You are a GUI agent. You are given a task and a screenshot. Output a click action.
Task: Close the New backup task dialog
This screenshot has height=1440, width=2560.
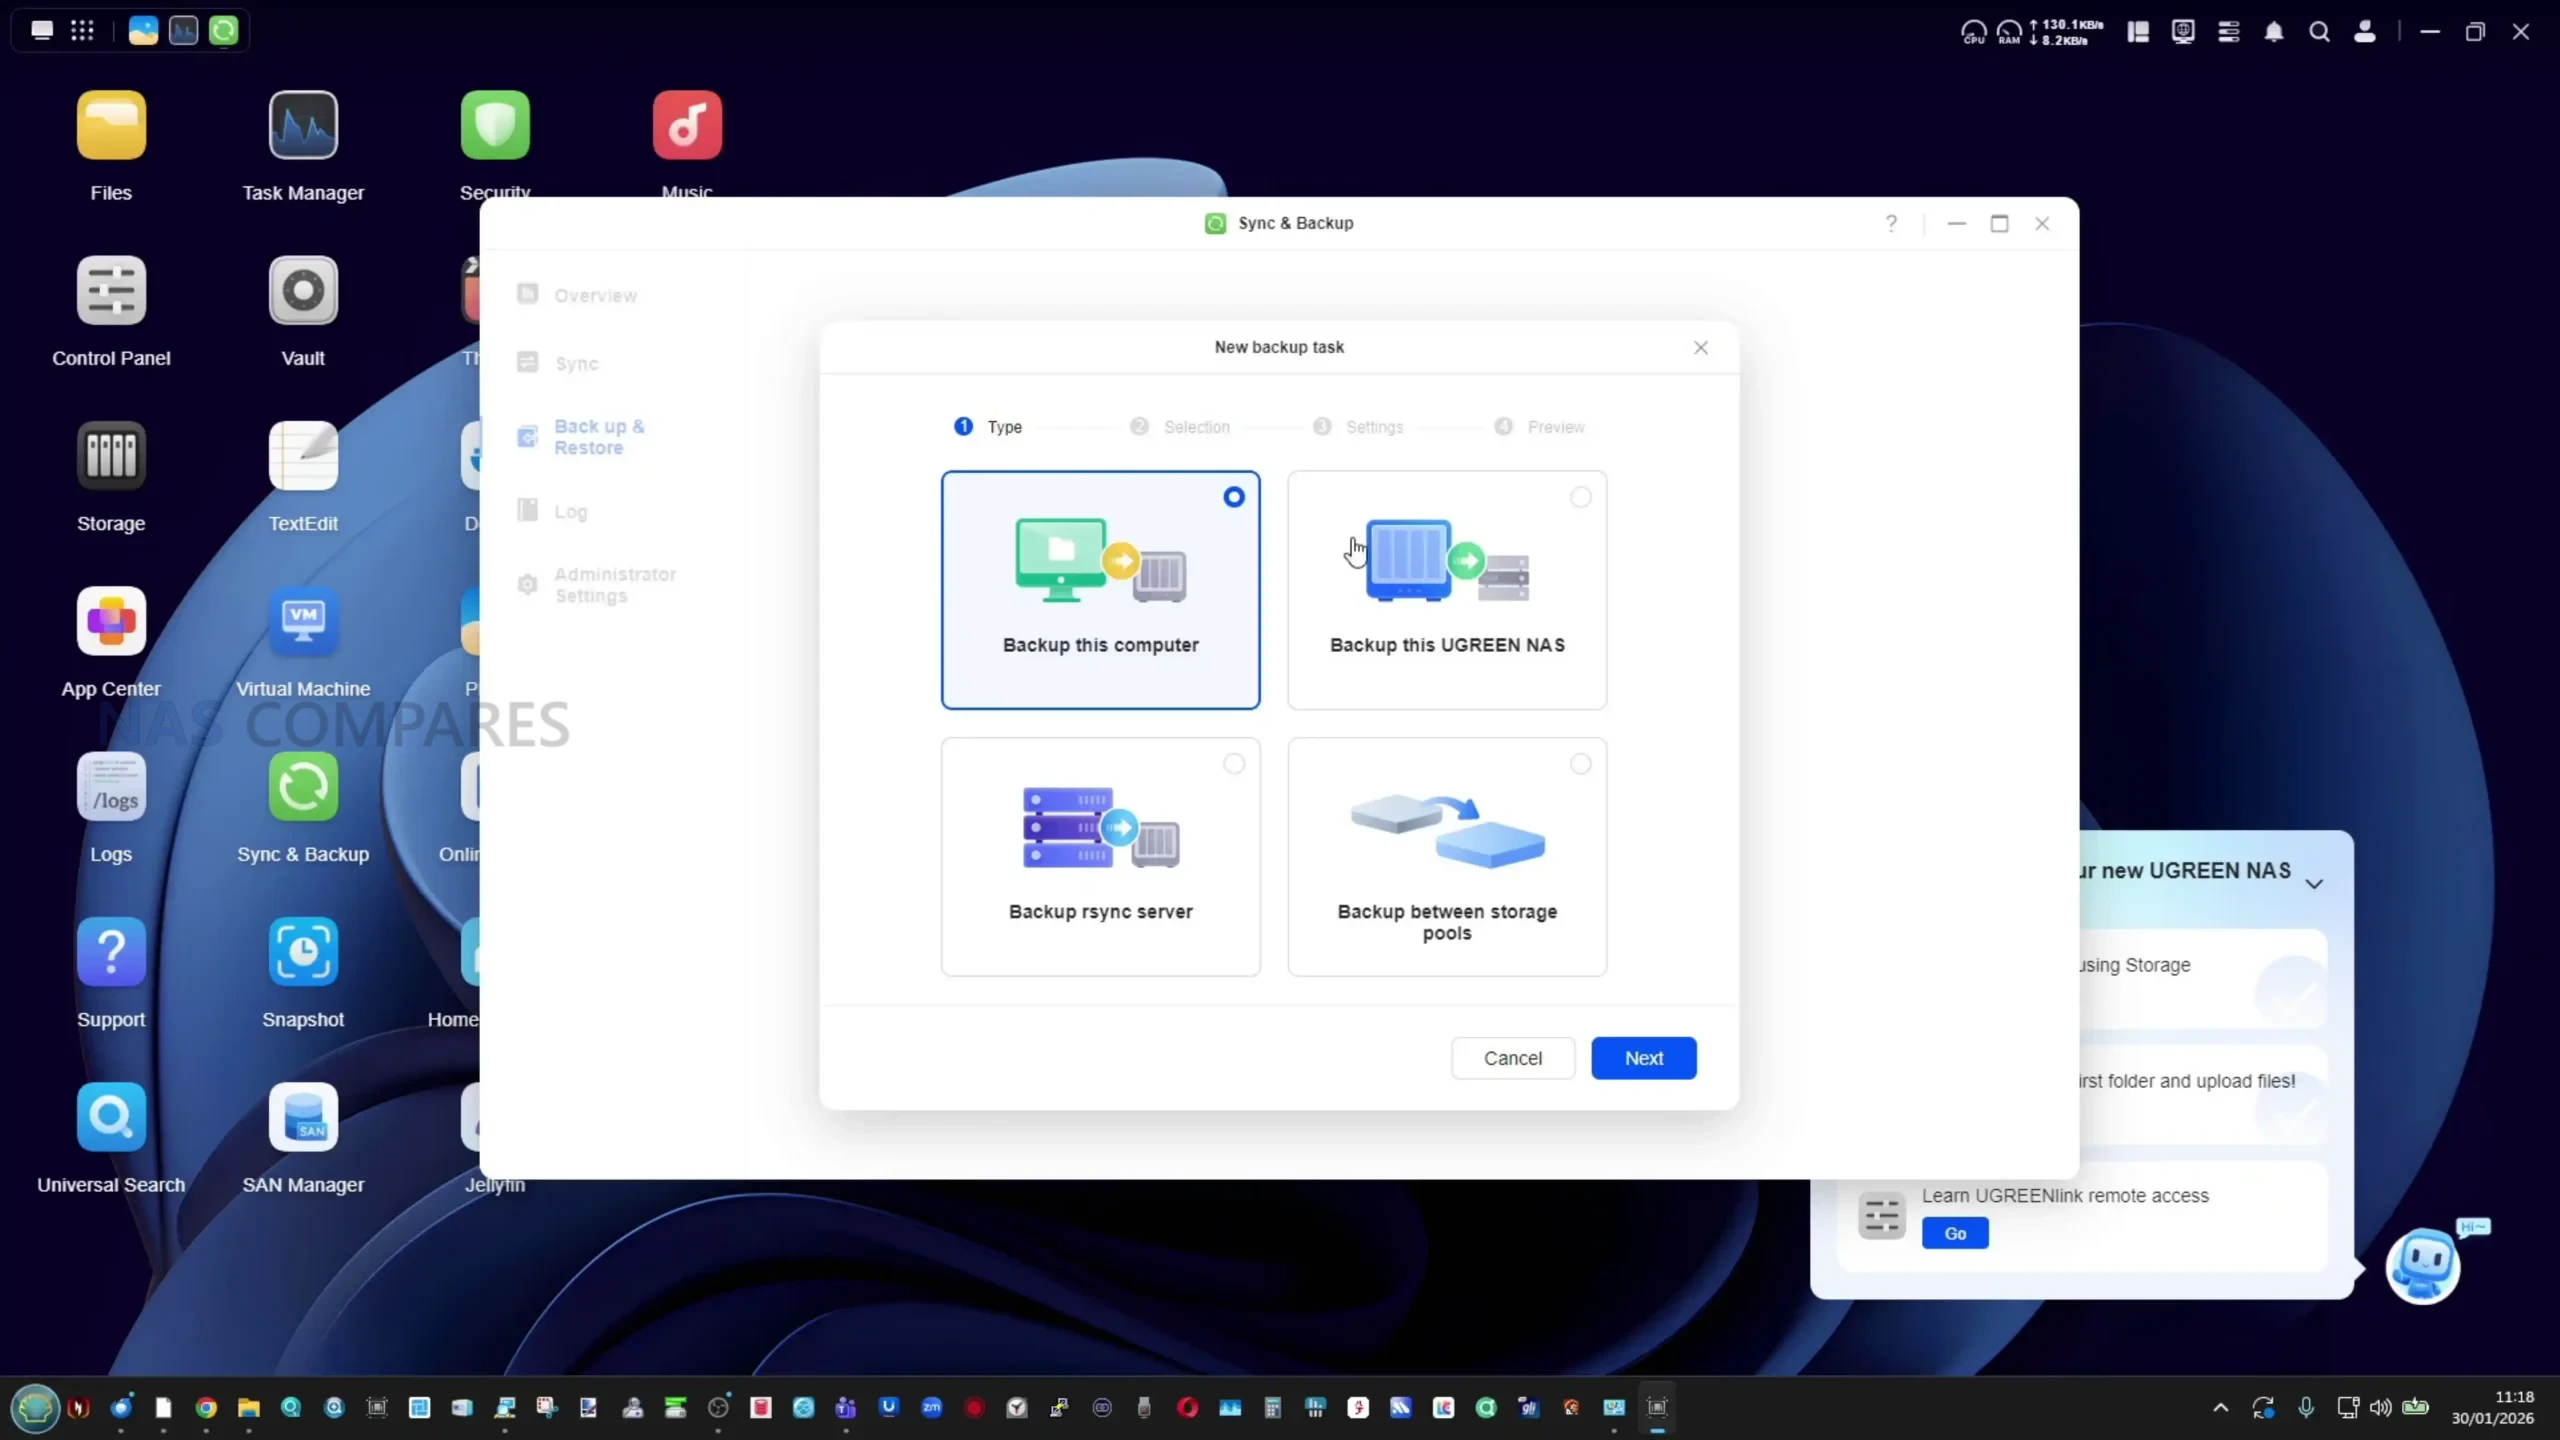1700,348
